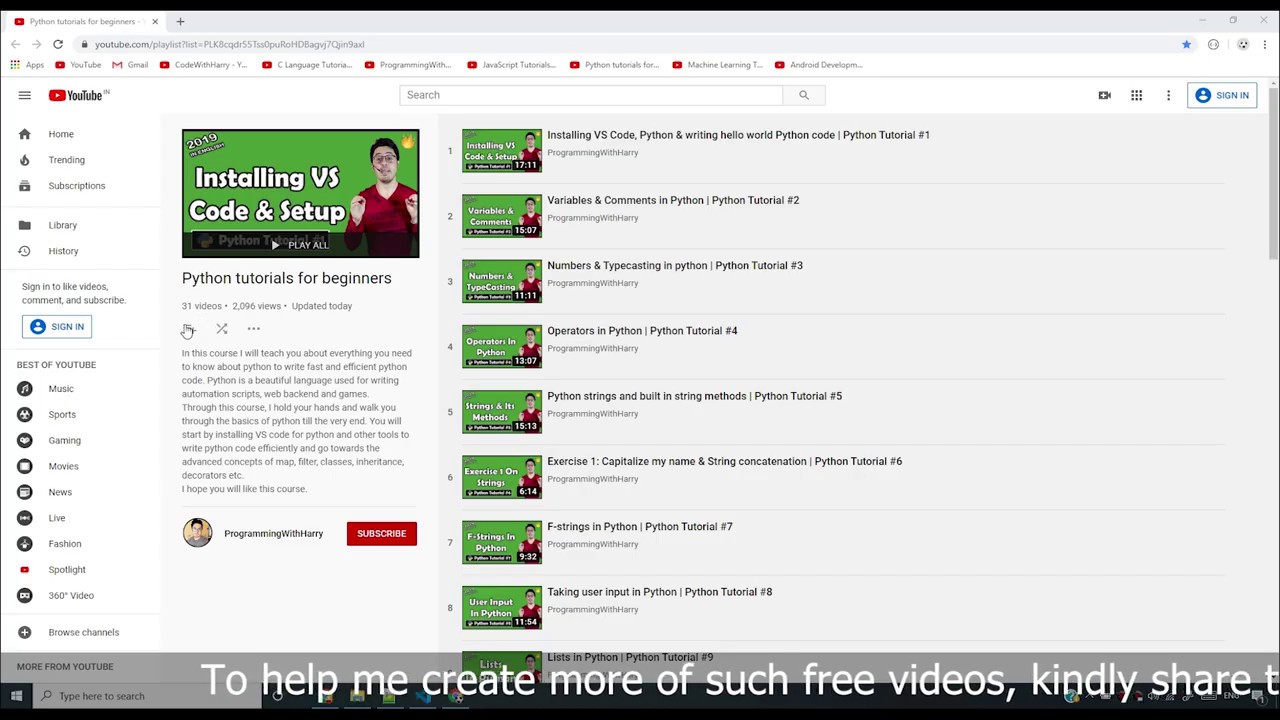The height and width of the screenshot is (720, 1280).
Task: Click the playlist title Python tutorials for beginners
Action: click(287, 278)
